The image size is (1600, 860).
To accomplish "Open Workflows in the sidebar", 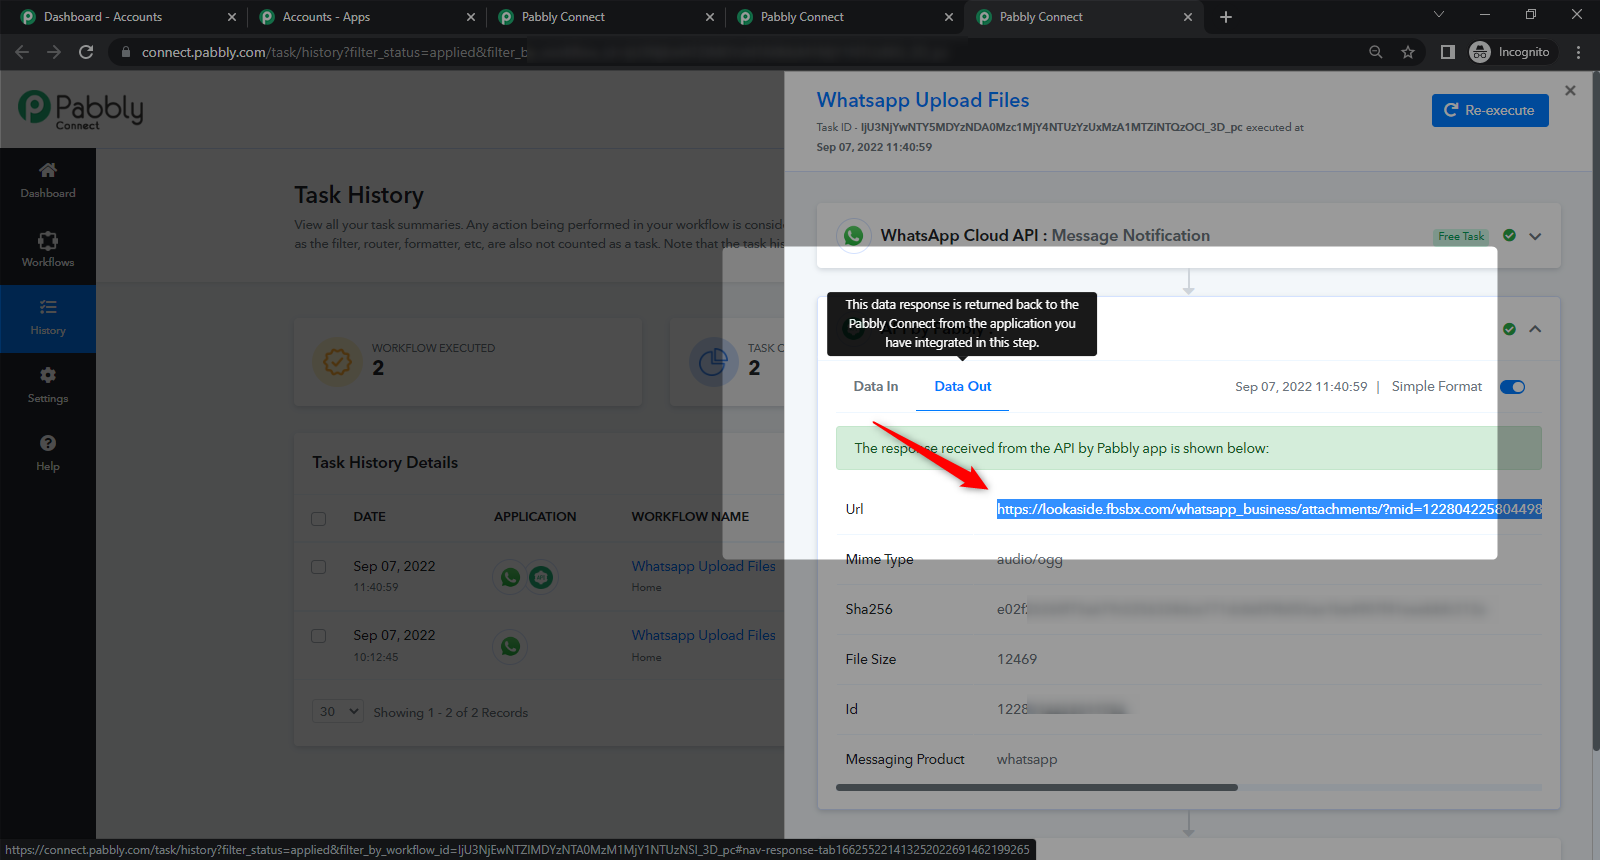I will [48, 250].
